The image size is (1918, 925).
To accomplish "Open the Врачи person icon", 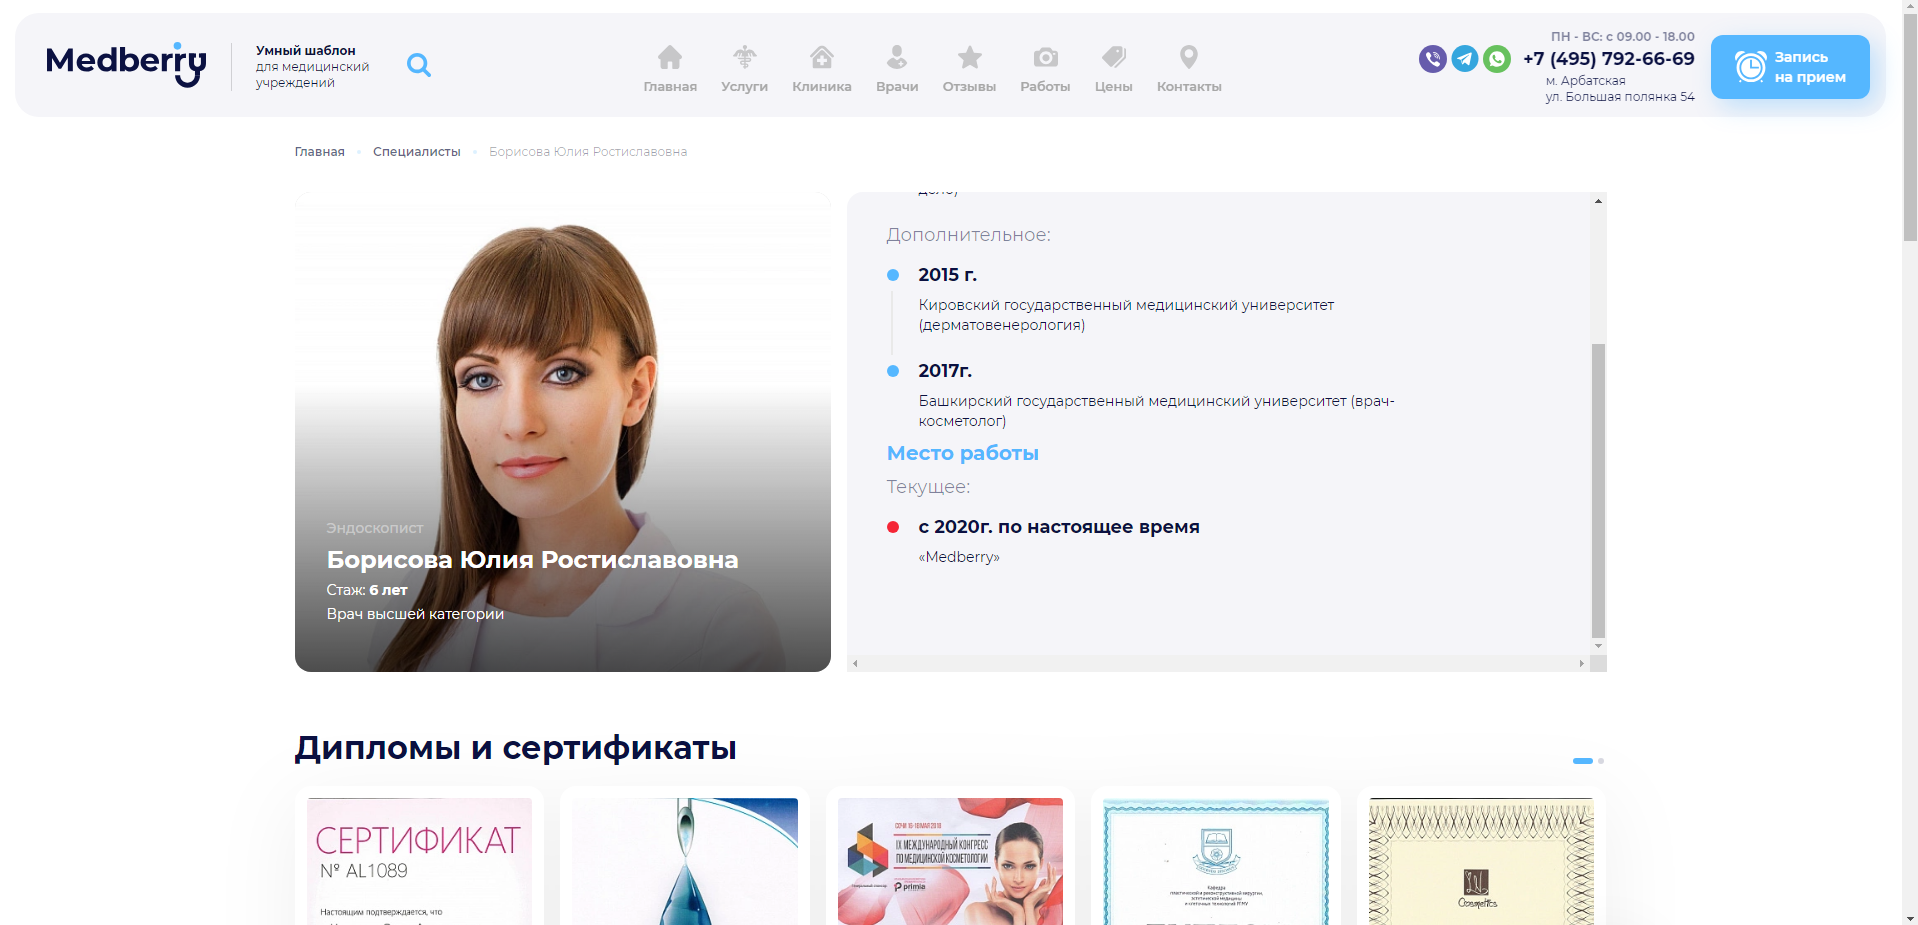I will 897,57.
